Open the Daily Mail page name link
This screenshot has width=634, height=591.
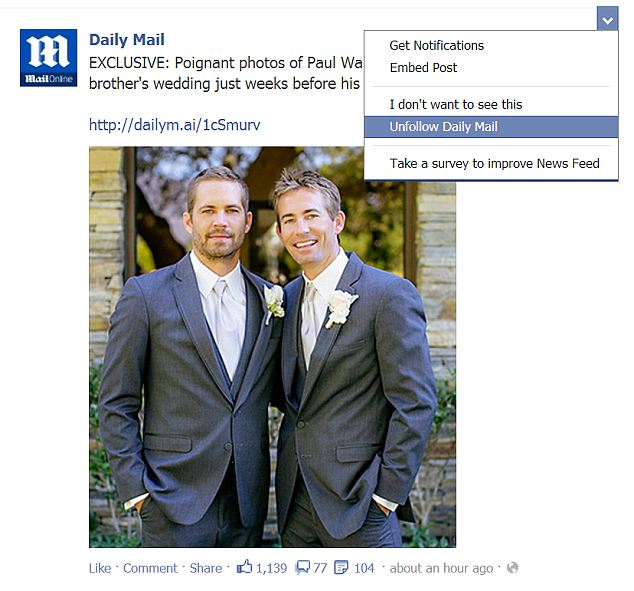pos(127,40)
